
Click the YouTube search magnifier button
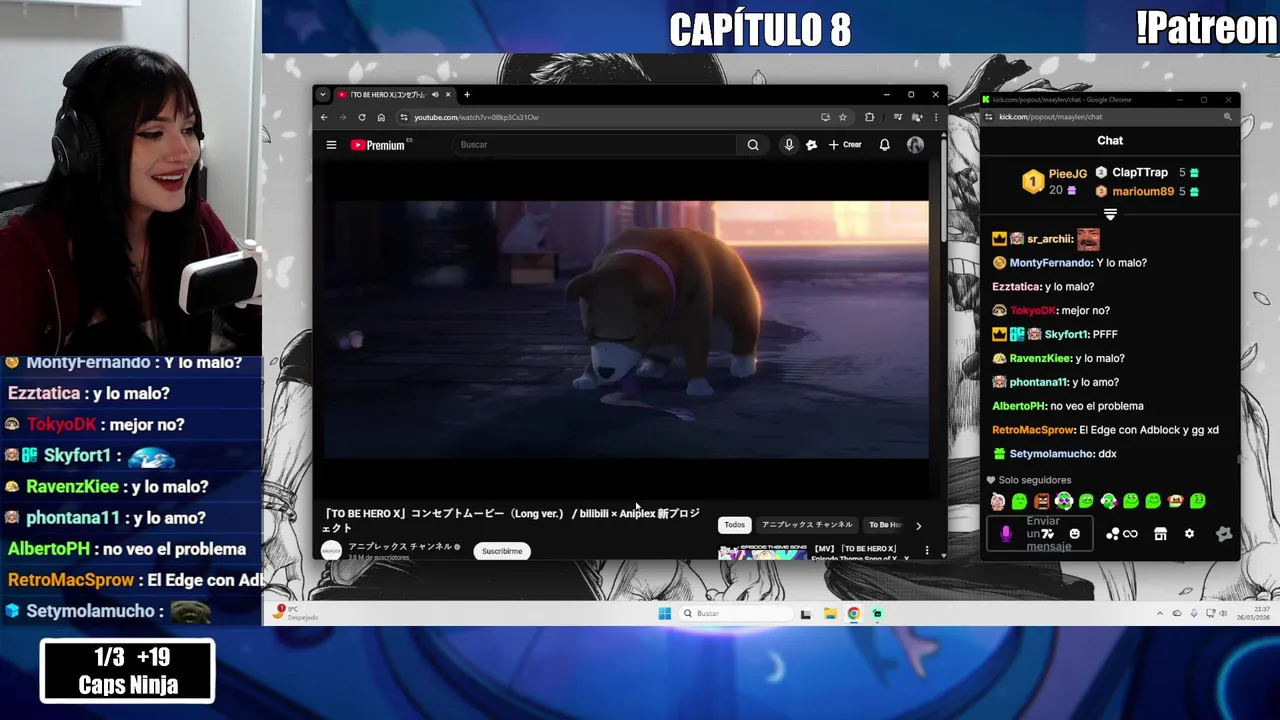point(753,145)
